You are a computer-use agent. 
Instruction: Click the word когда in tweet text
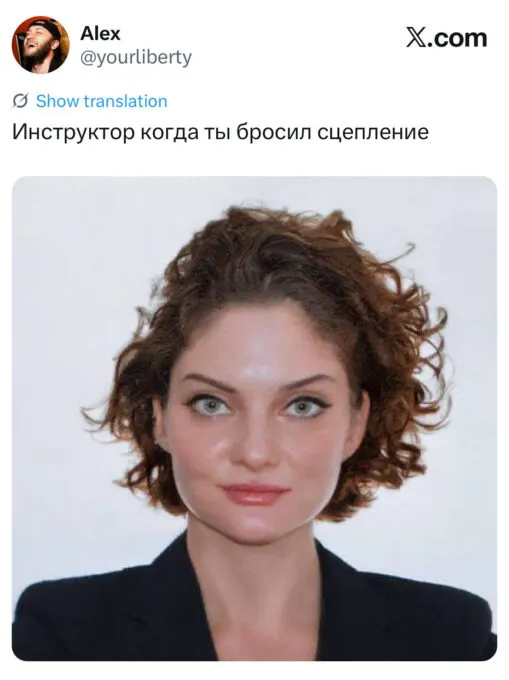[170, 132]
